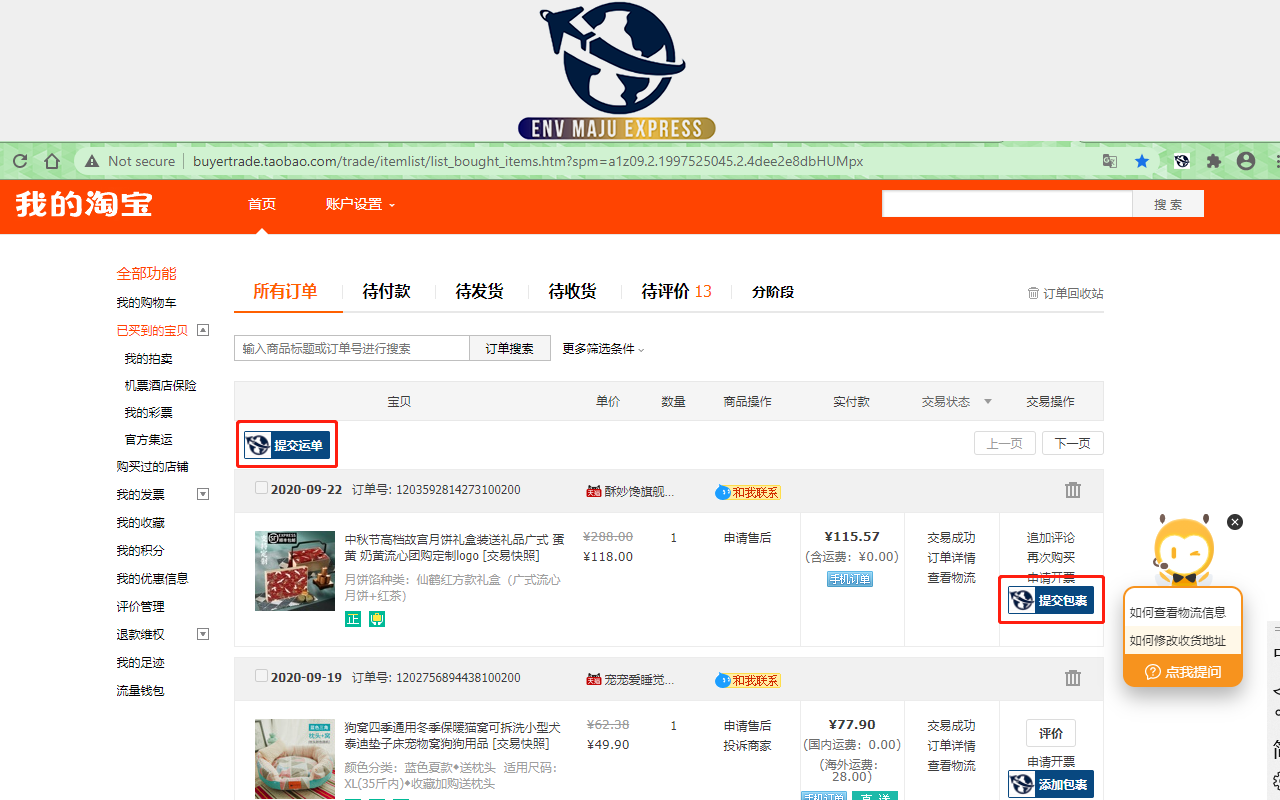Toggle the bookmark star in address bar

click(1142, 161)
